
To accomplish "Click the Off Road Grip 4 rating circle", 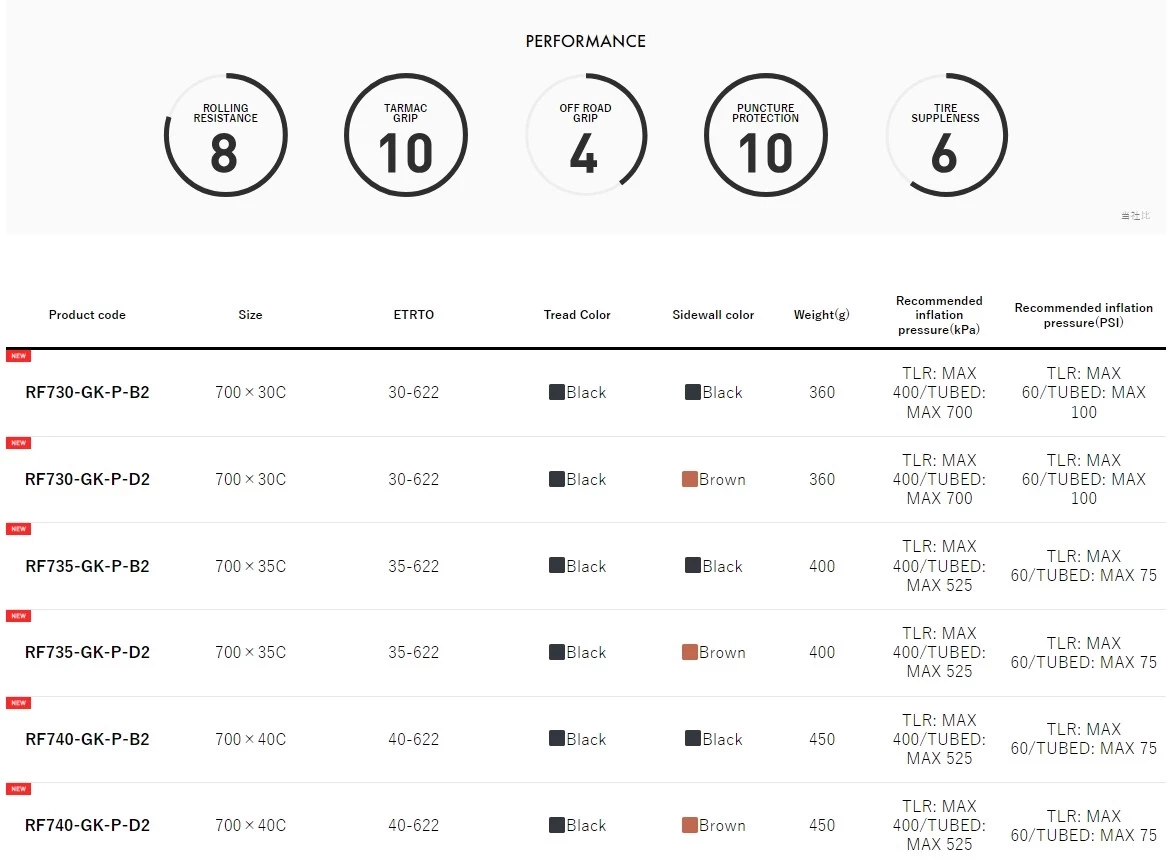I will coord(586,136).
